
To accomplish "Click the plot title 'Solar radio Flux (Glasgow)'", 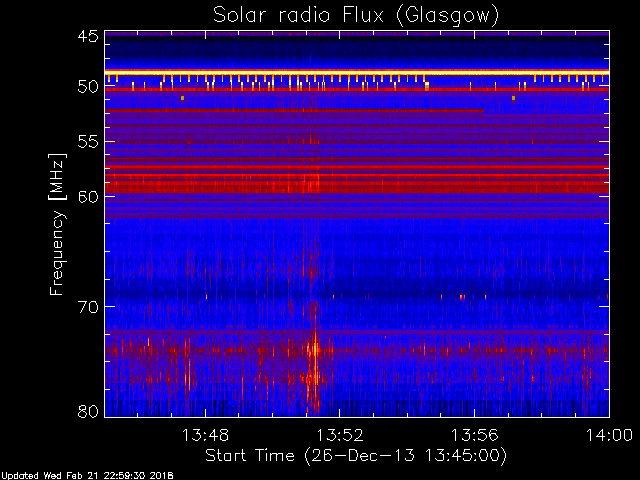I will click(x=356, y=16).
